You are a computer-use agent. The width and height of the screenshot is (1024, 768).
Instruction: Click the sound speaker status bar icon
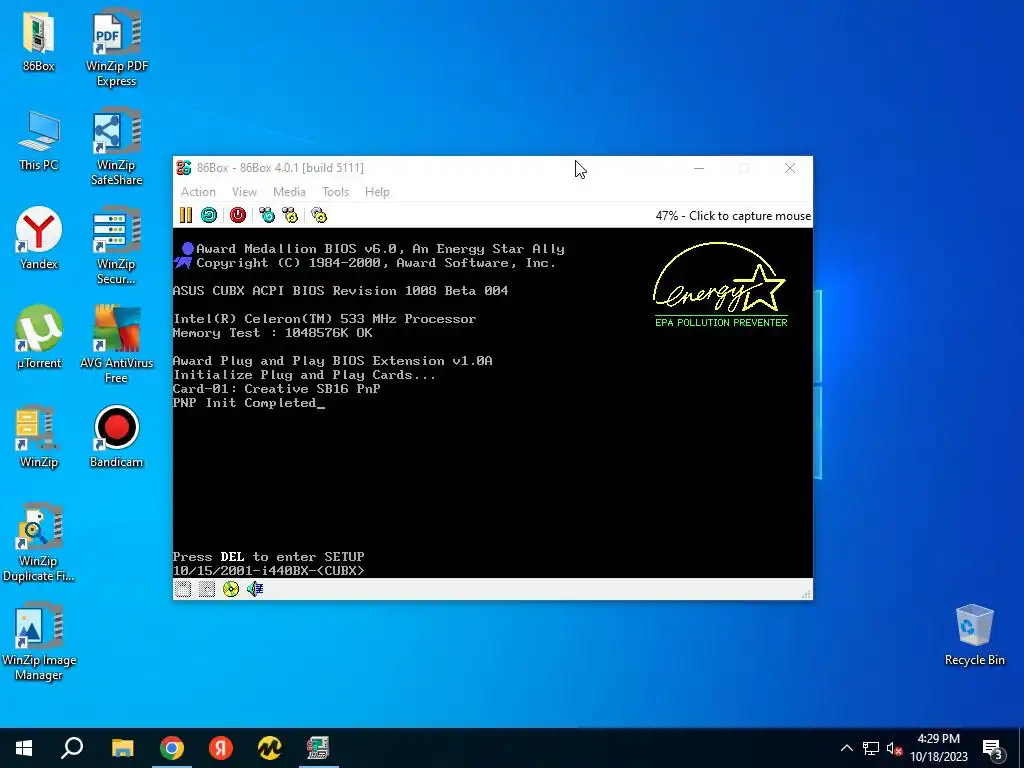tap(255, 589)
